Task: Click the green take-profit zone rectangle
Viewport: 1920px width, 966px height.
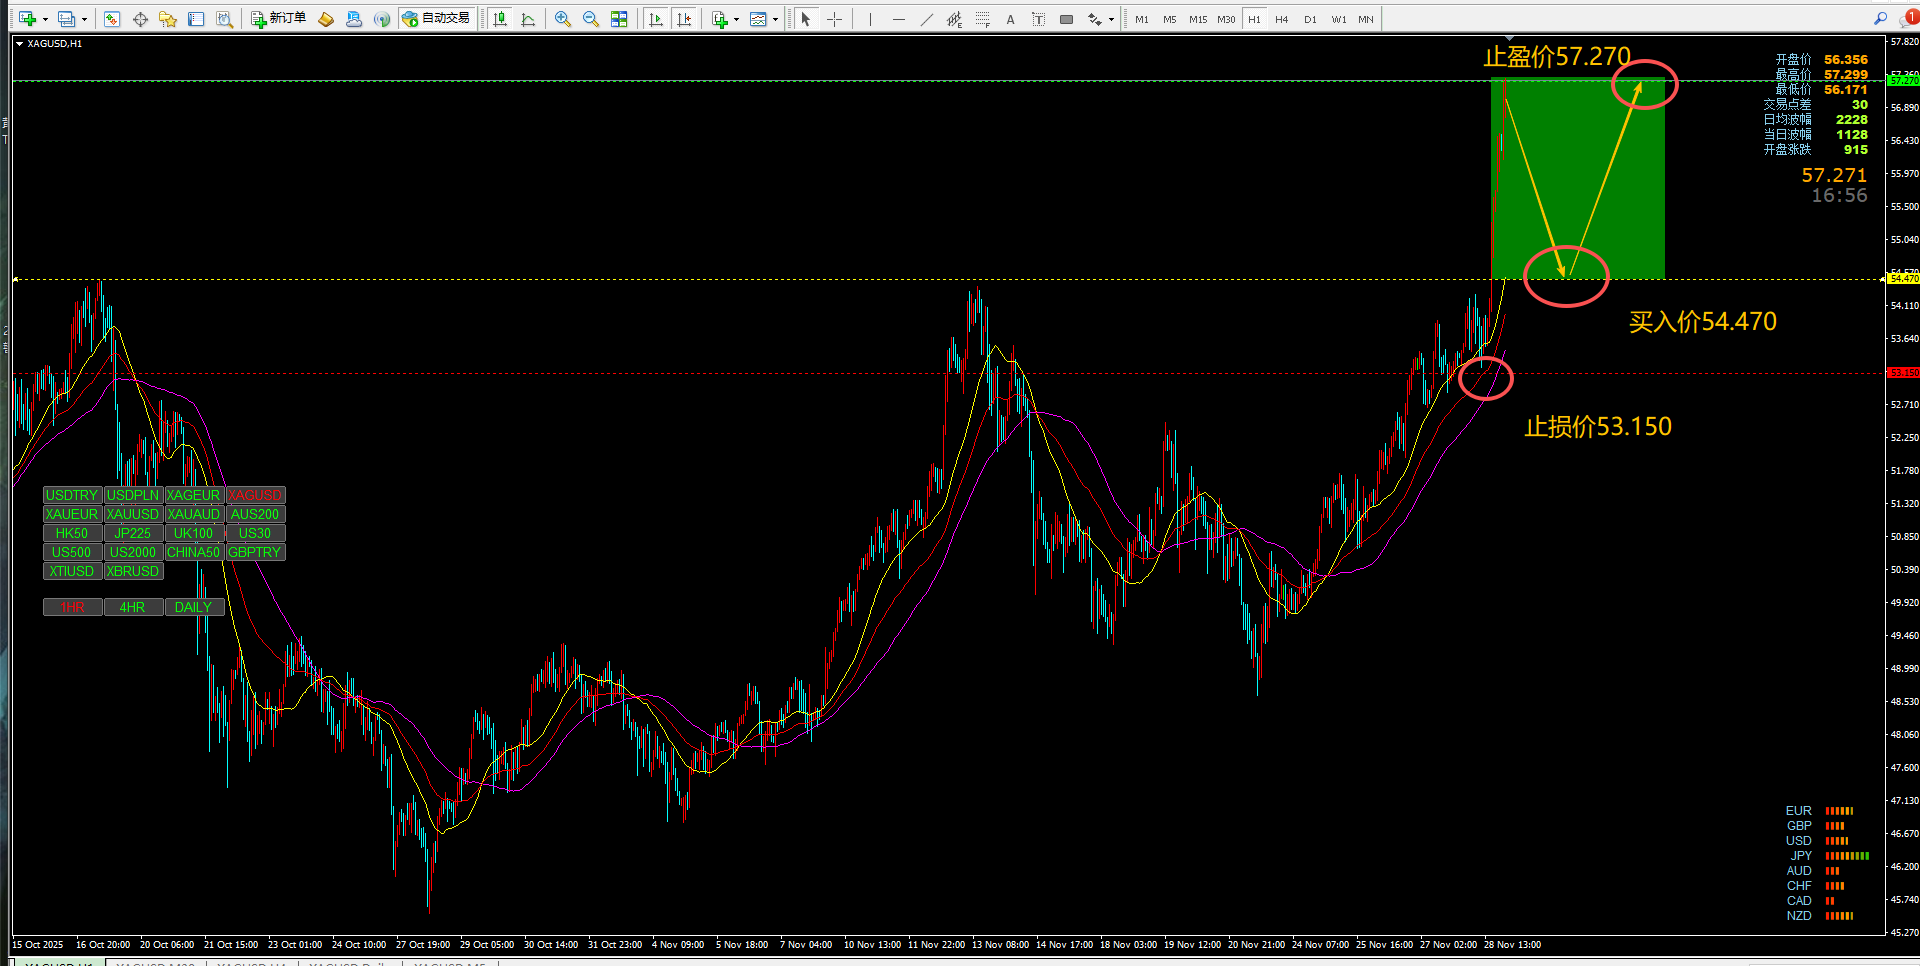Action: pos(1577,178)
